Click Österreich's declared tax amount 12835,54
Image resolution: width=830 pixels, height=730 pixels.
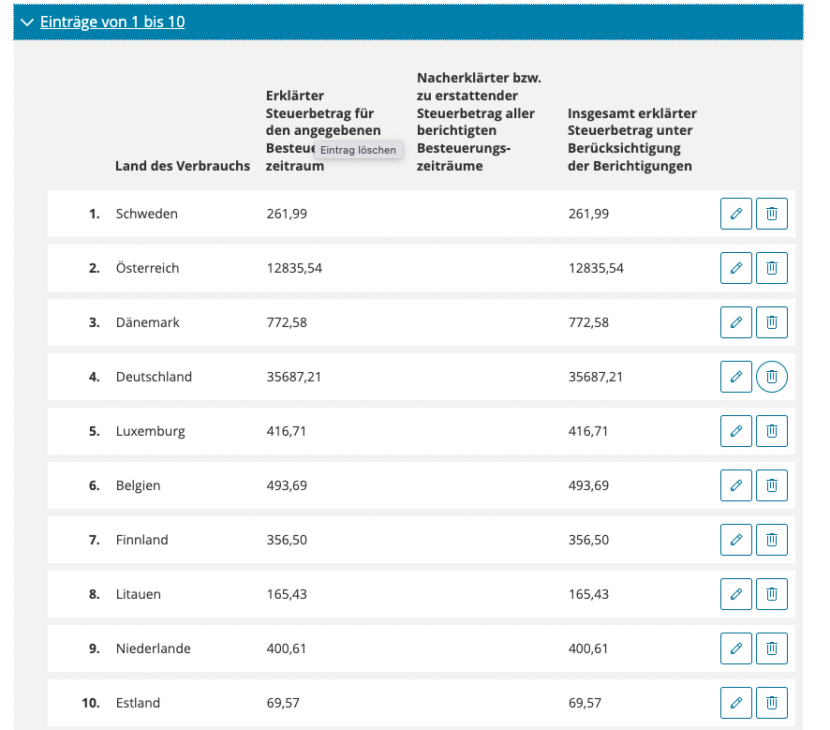click(294, 268)
